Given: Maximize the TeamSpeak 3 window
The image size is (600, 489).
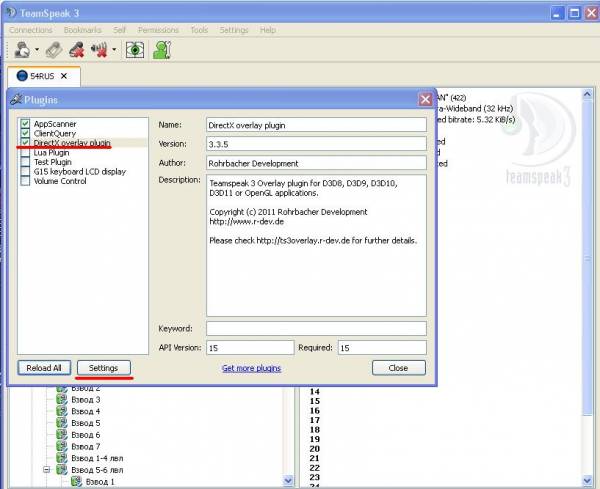Looking at the screenshot, I should point(574,13).
